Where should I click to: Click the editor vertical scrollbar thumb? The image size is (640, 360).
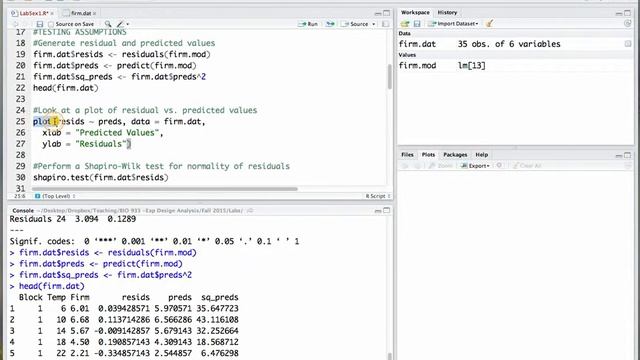[x=389, y=76]
